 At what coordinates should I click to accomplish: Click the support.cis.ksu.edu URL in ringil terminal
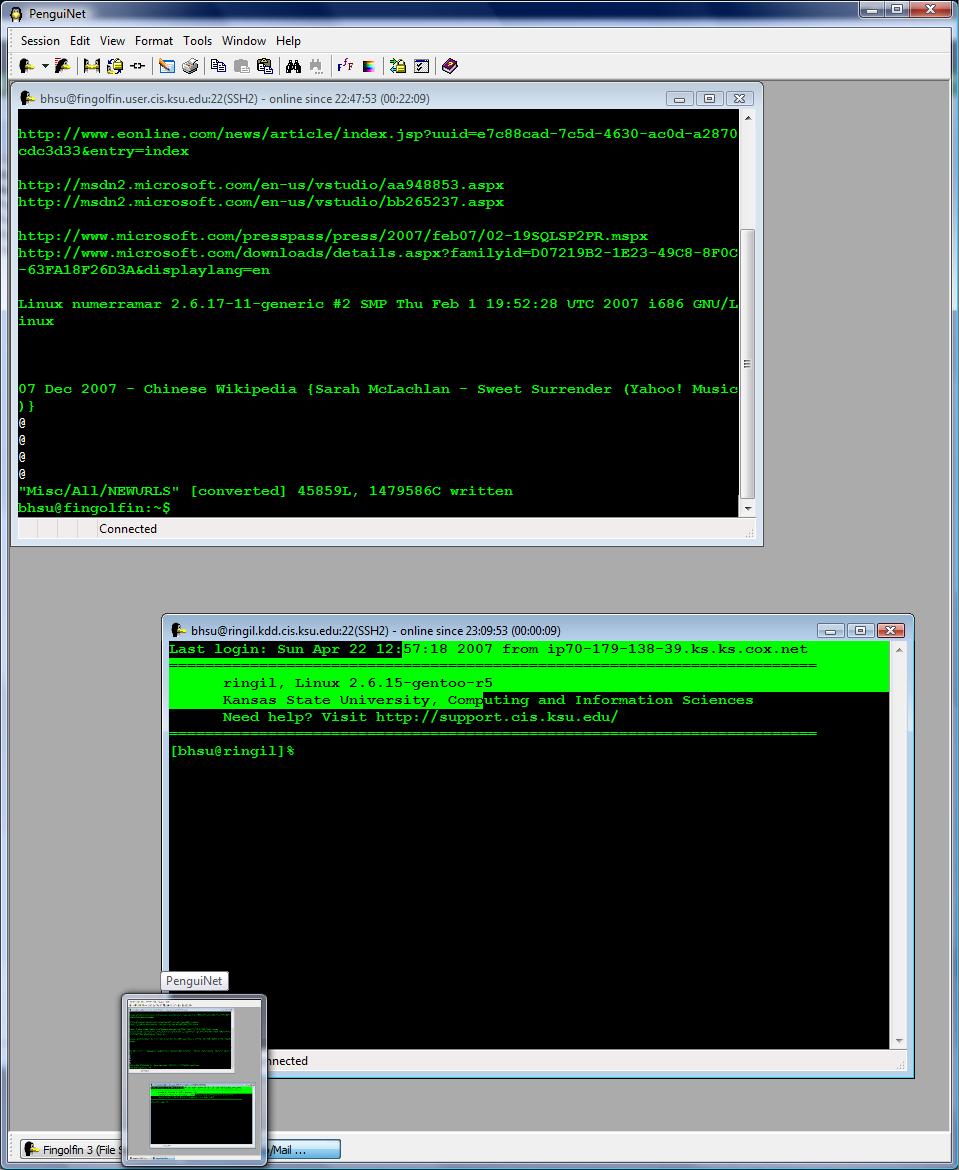click(497, 717)
